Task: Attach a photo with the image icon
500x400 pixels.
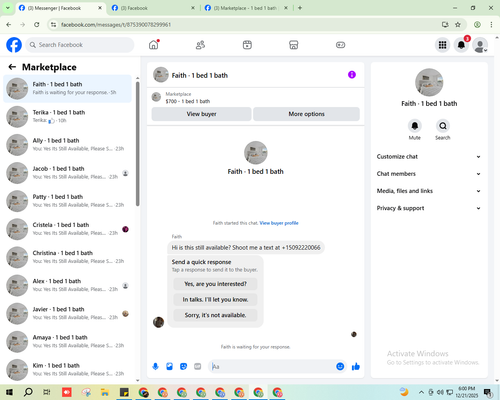Action: (x=169, y=367)
